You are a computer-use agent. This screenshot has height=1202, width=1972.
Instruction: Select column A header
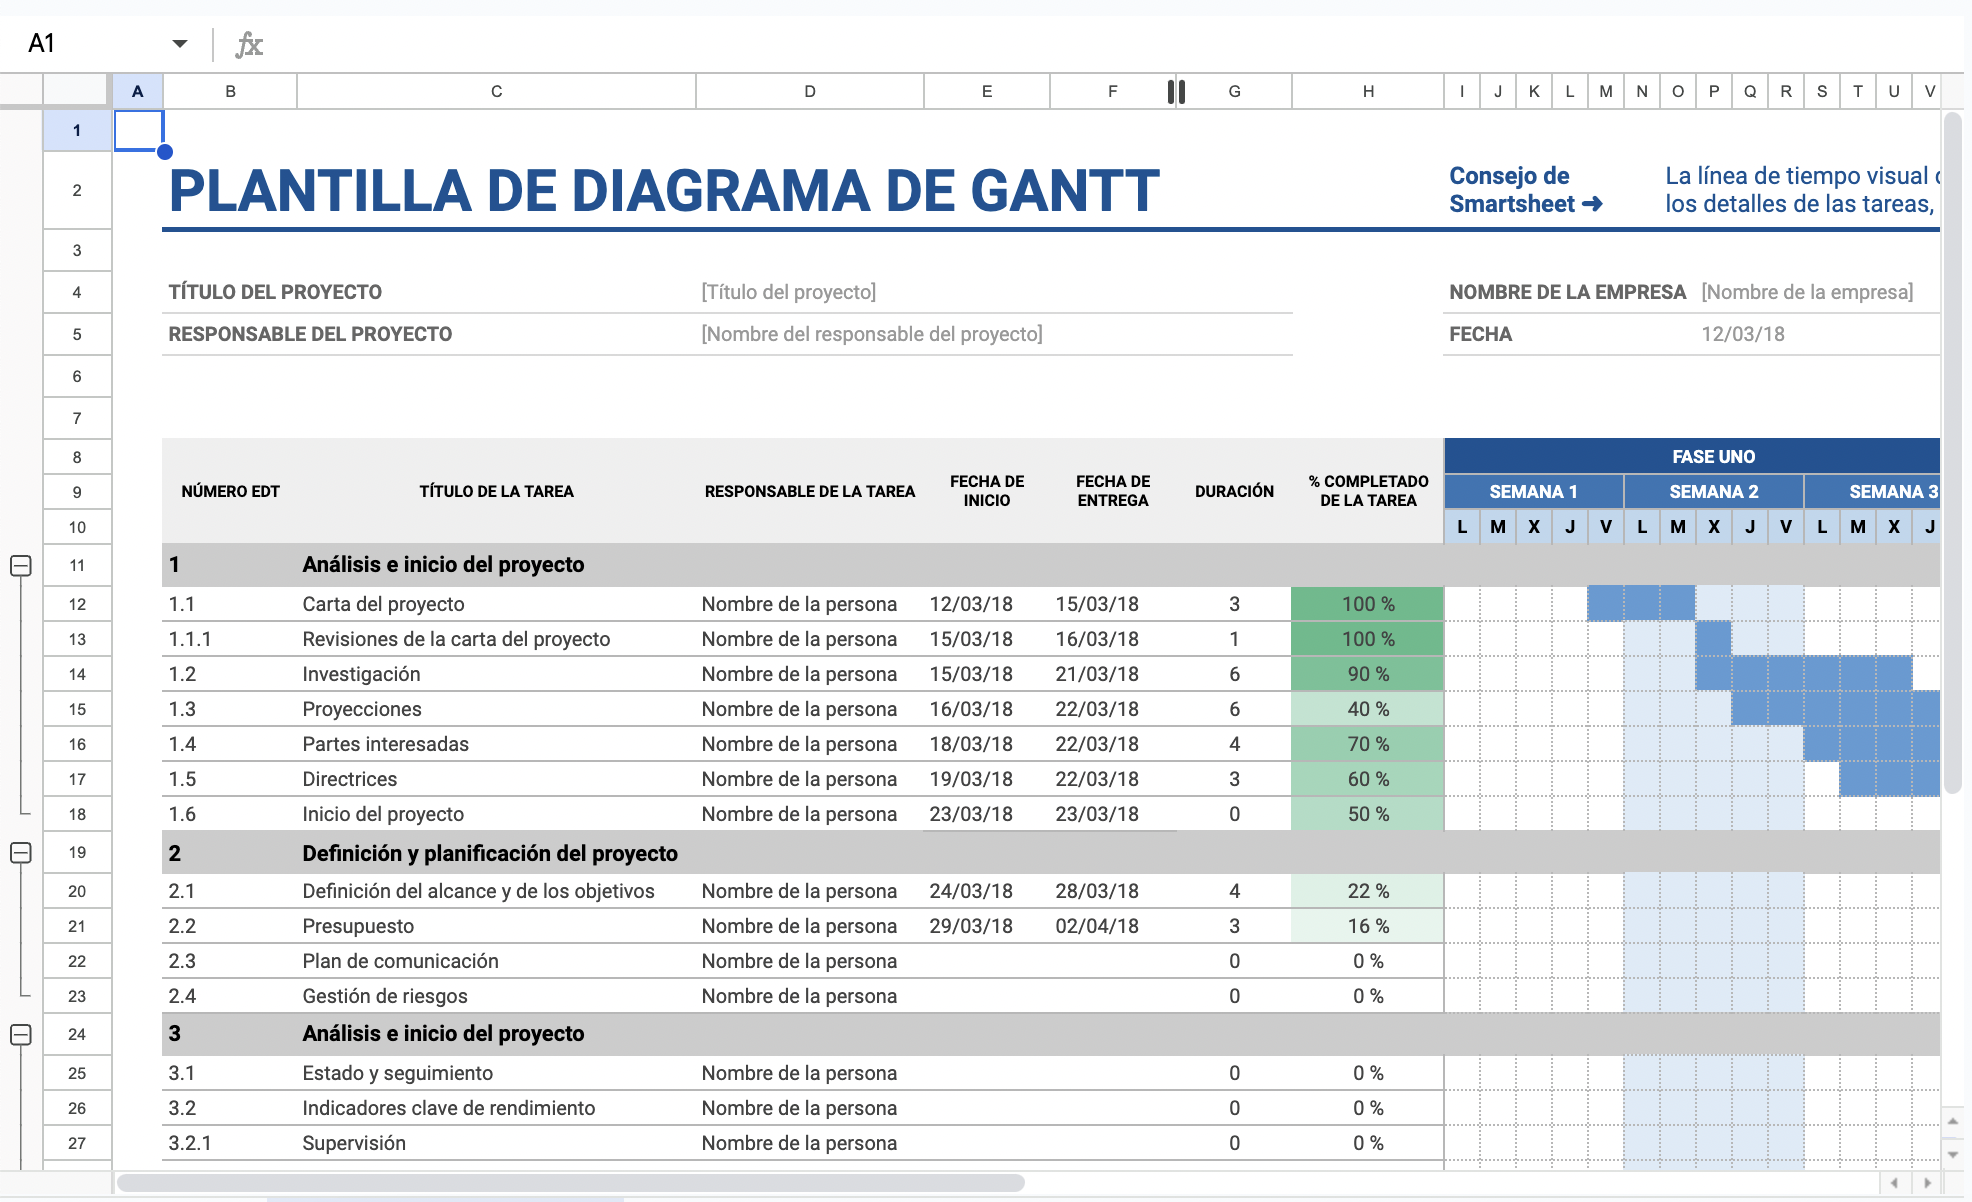coord(138,92)
